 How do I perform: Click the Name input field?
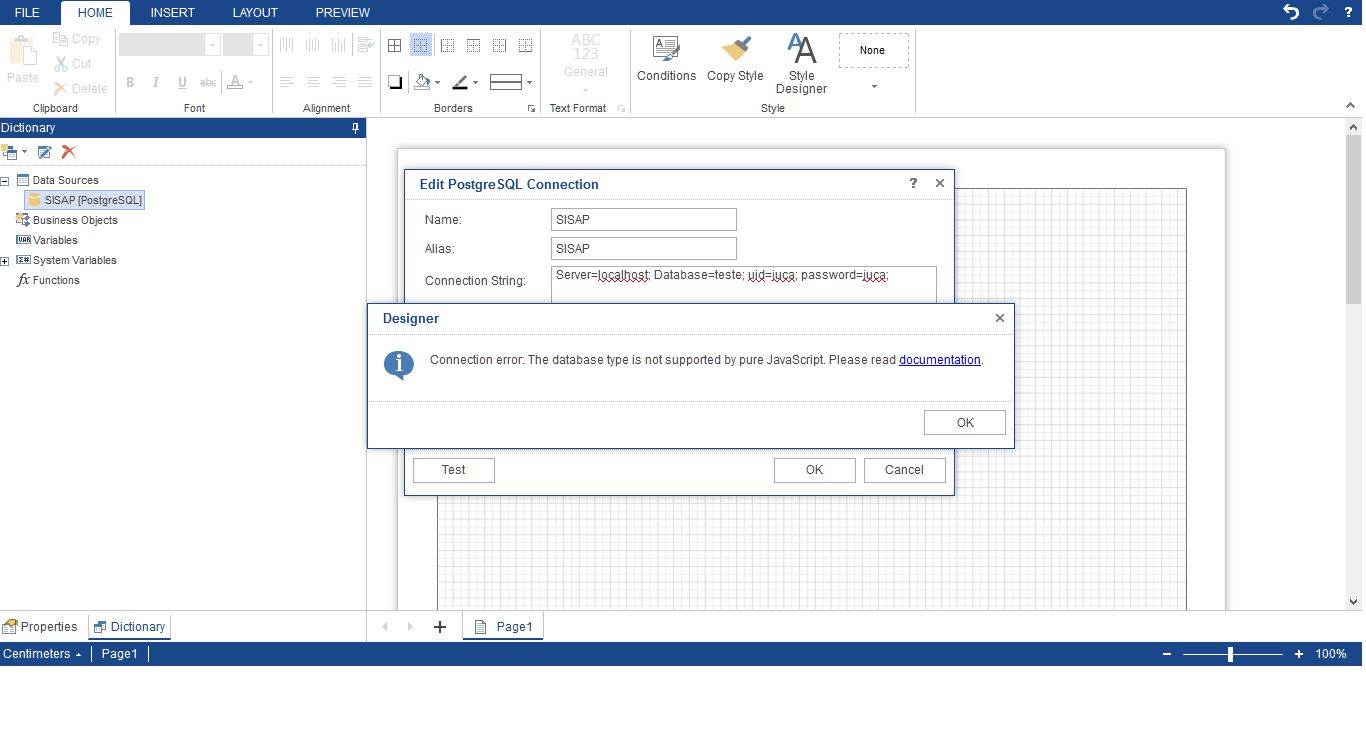[x=644, y=220]
